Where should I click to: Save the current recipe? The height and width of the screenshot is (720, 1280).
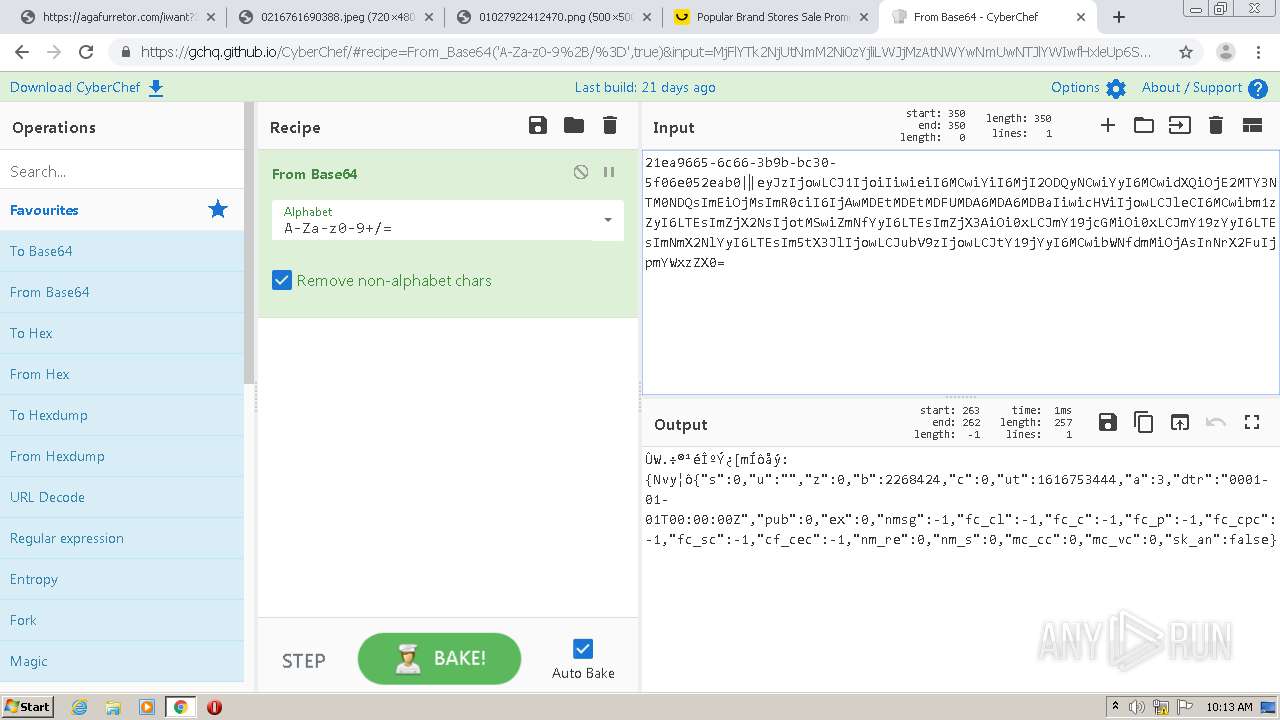tap(538, 125)
